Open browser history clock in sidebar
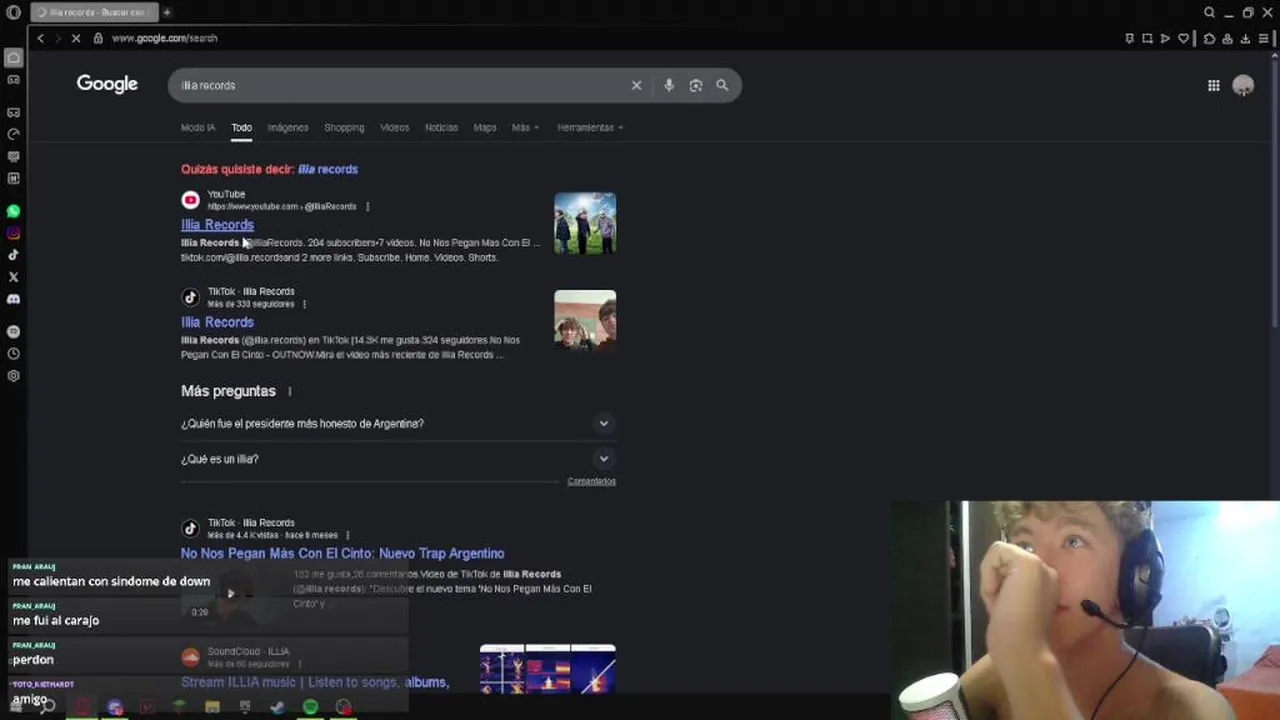This screenshot has width=1280, height=720. tap(13, 353)
